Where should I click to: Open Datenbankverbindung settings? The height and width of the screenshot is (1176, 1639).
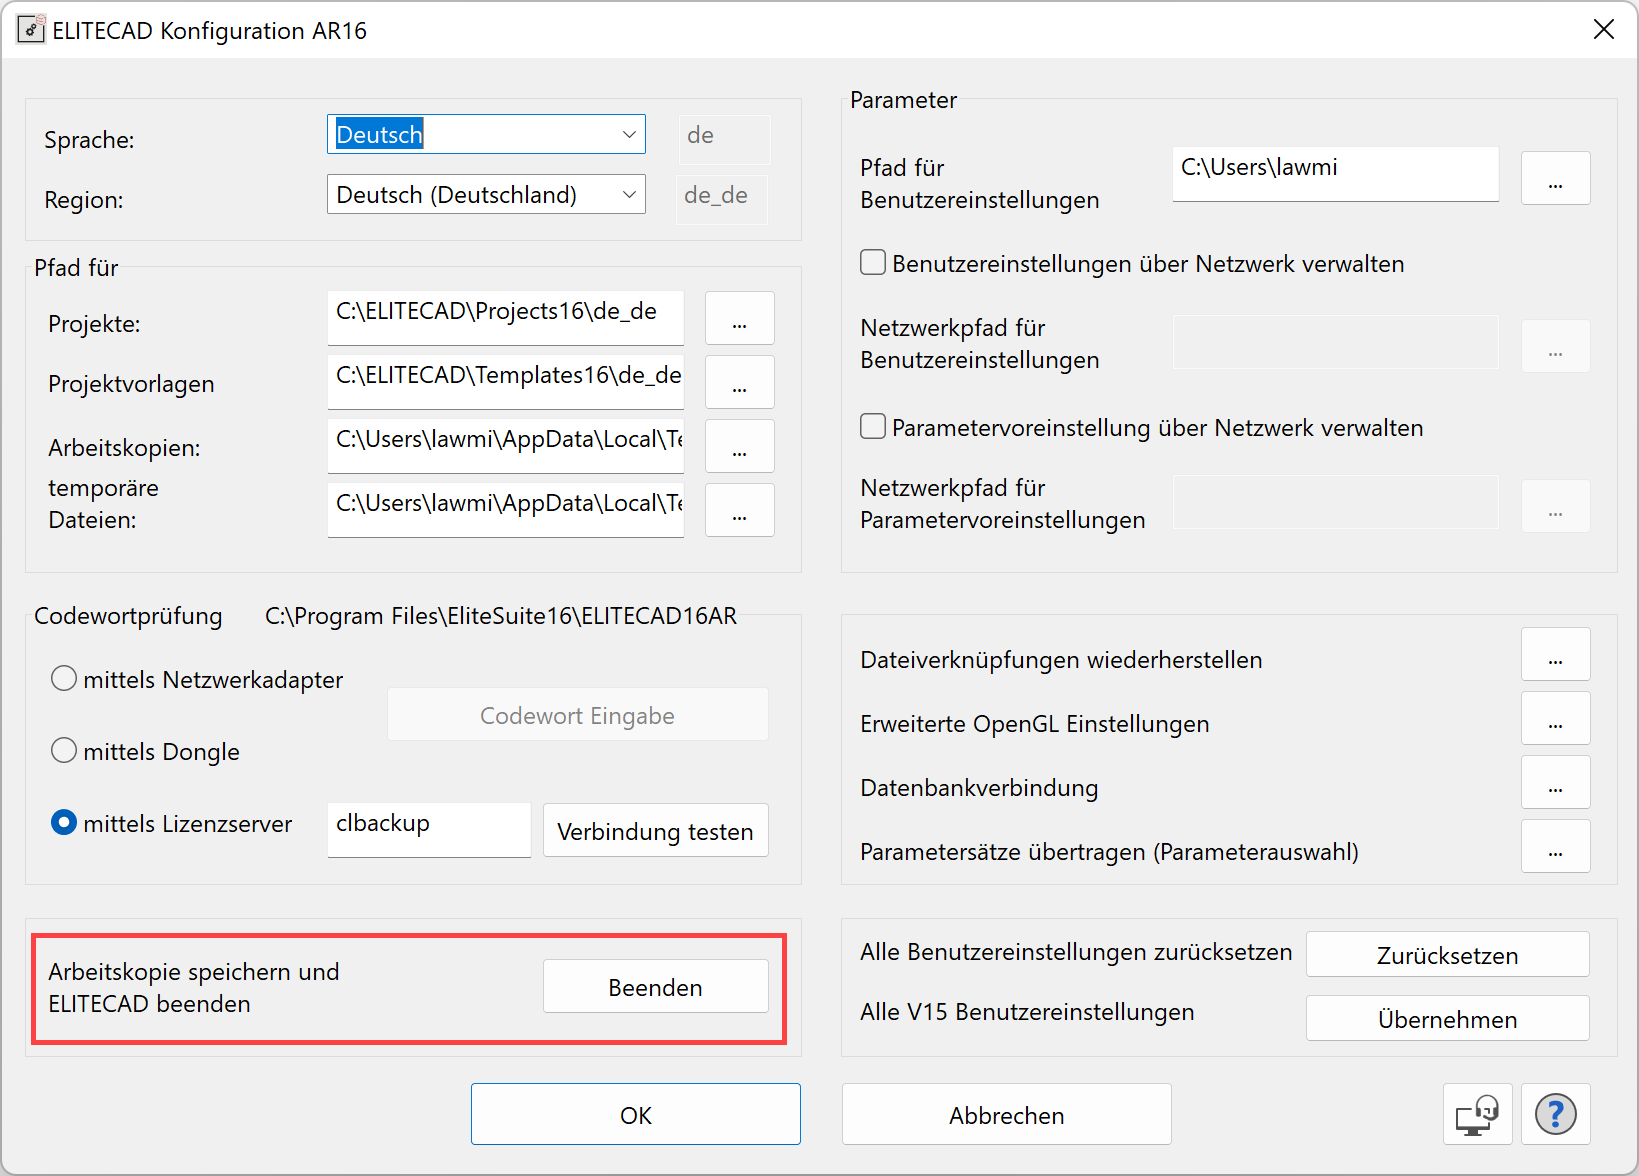pos(1555,782)
